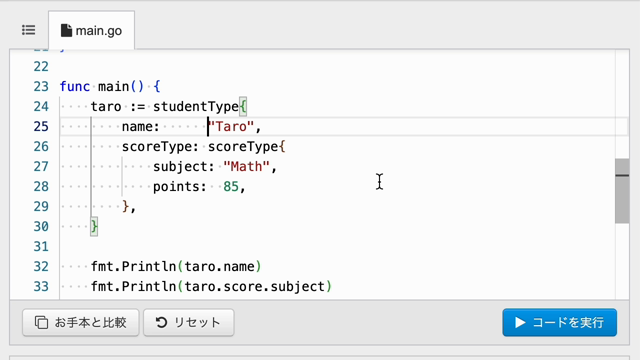Image resolution: width=640 pixels, height=360 pixels.
Task: Click the func keyword on line 23
Action: click(75, 87)
